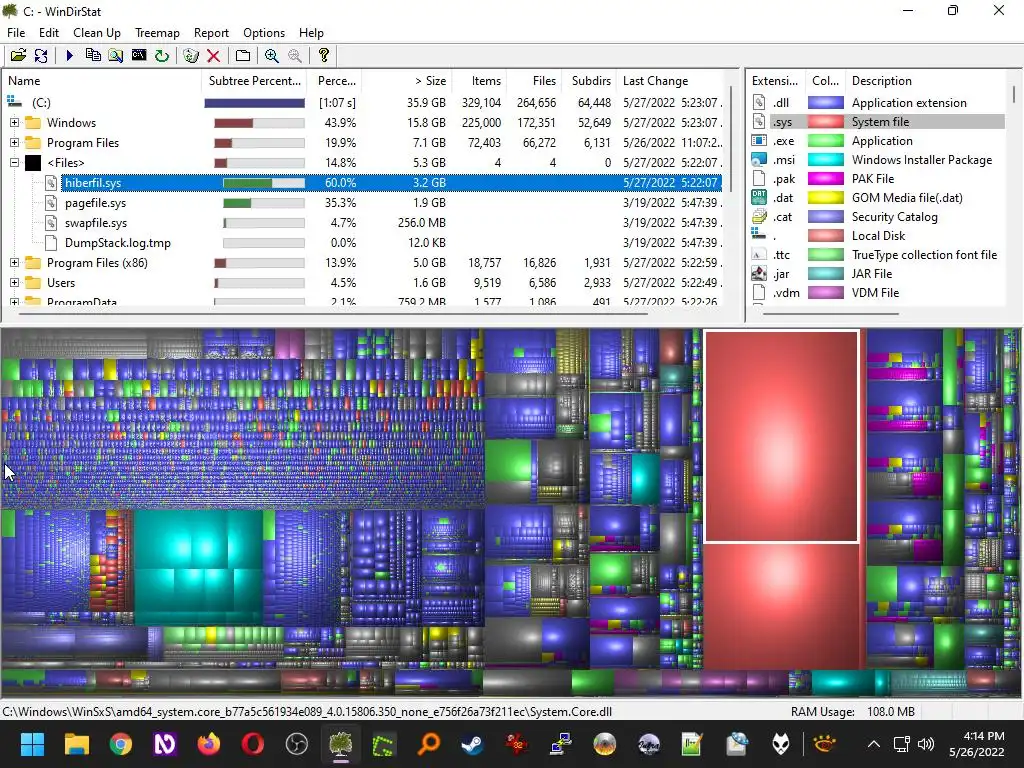Open the Clean Up menu

(97, 33)
